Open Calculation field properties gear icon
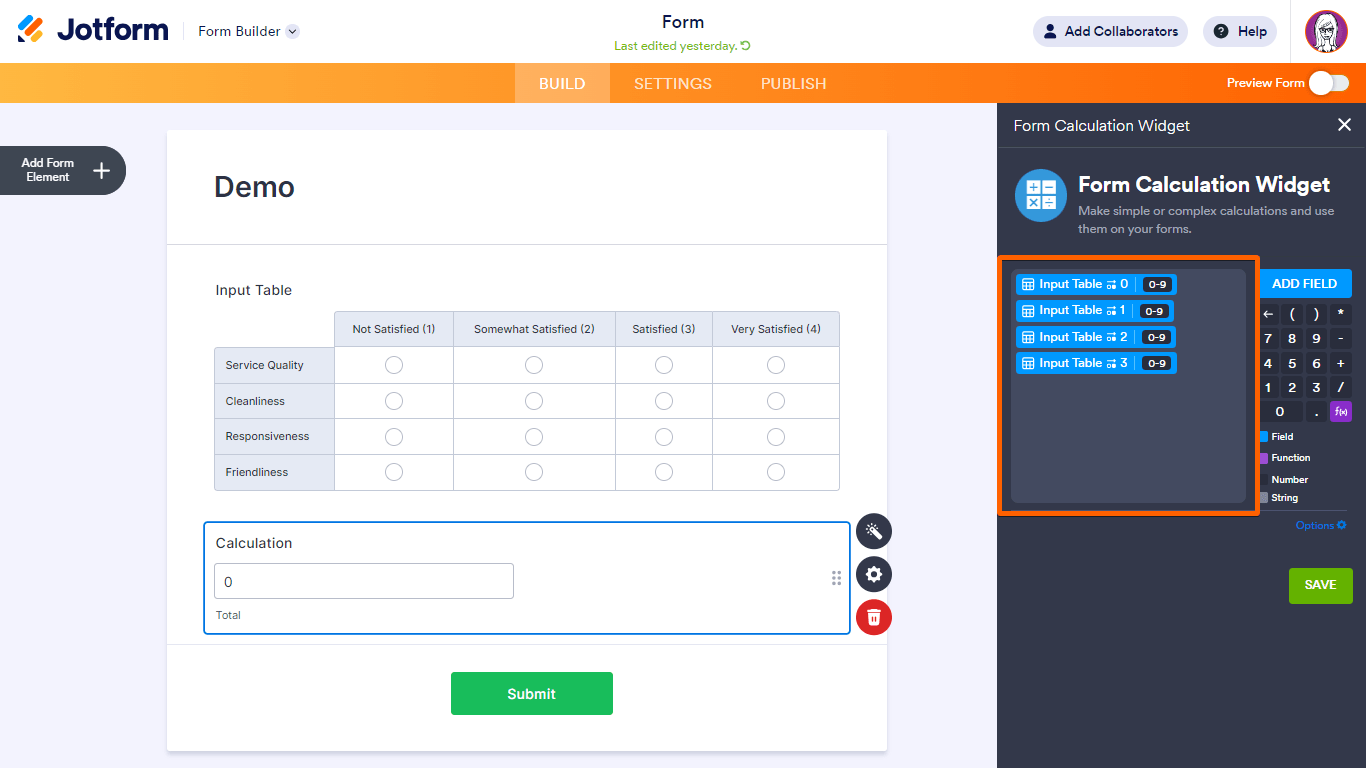 click(x=874, y=574)
